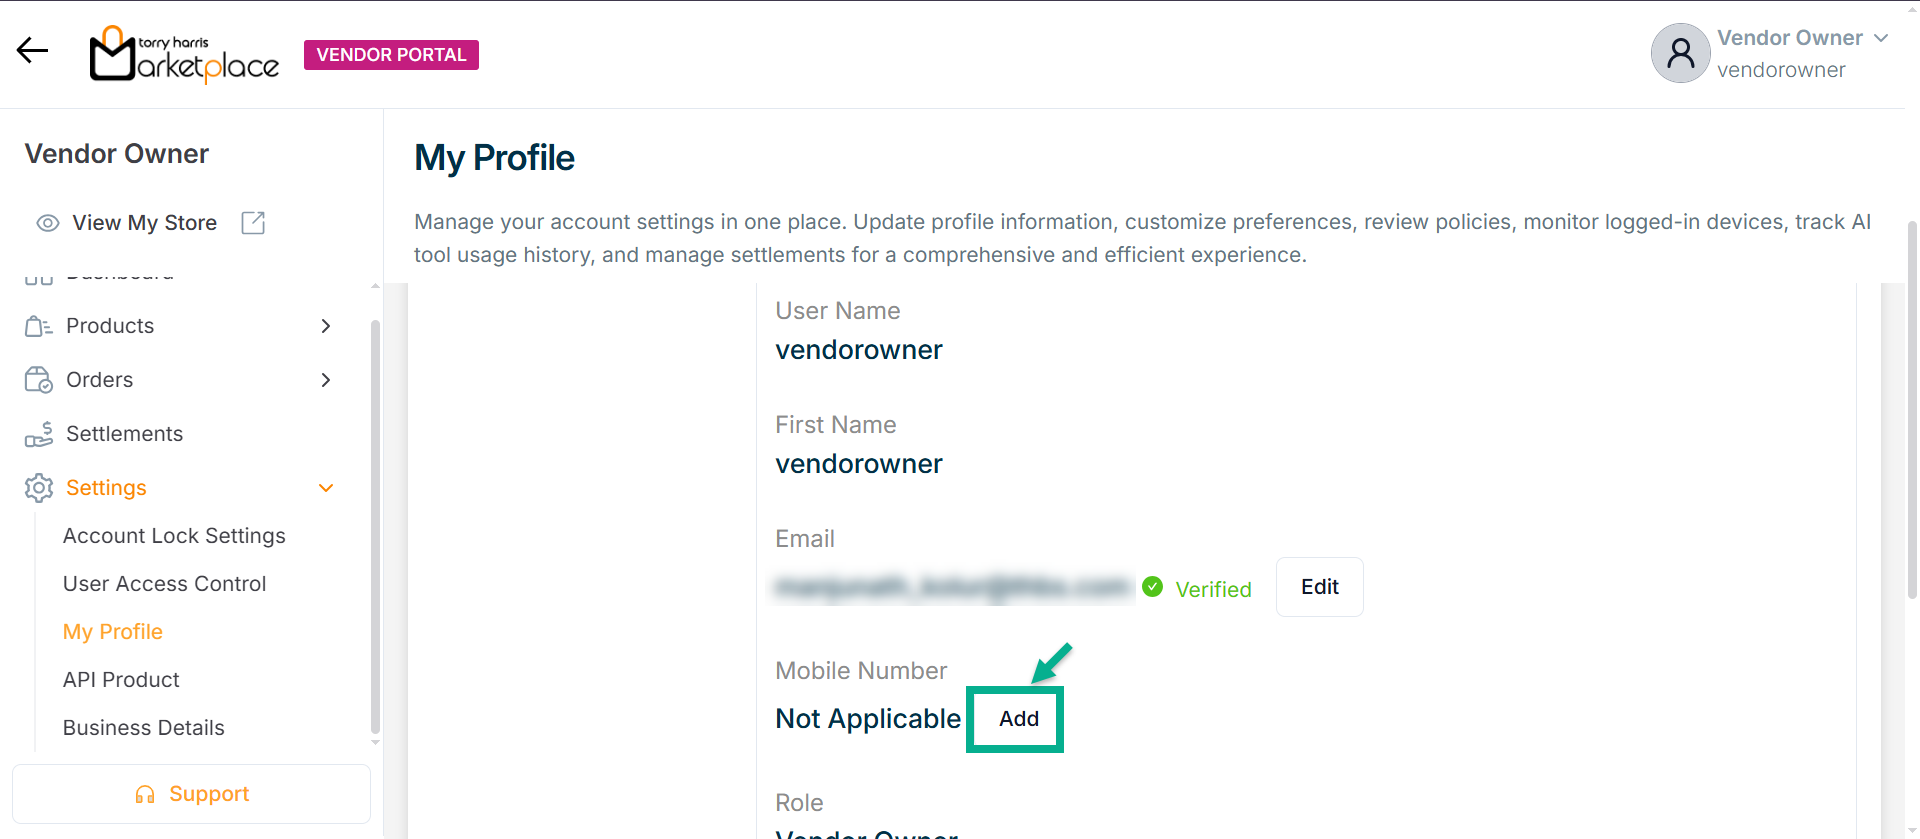Add a mobile number
Image resolution: width=1920 pixels, height=839 pixels.
(x=1018, y=719)
